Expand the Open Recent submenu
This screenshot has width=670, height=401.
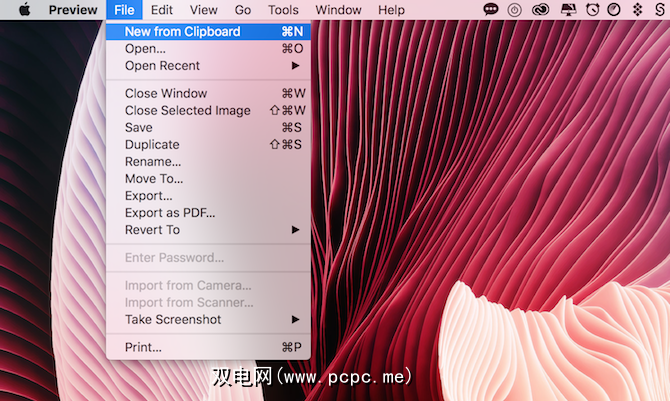(208, 66)
